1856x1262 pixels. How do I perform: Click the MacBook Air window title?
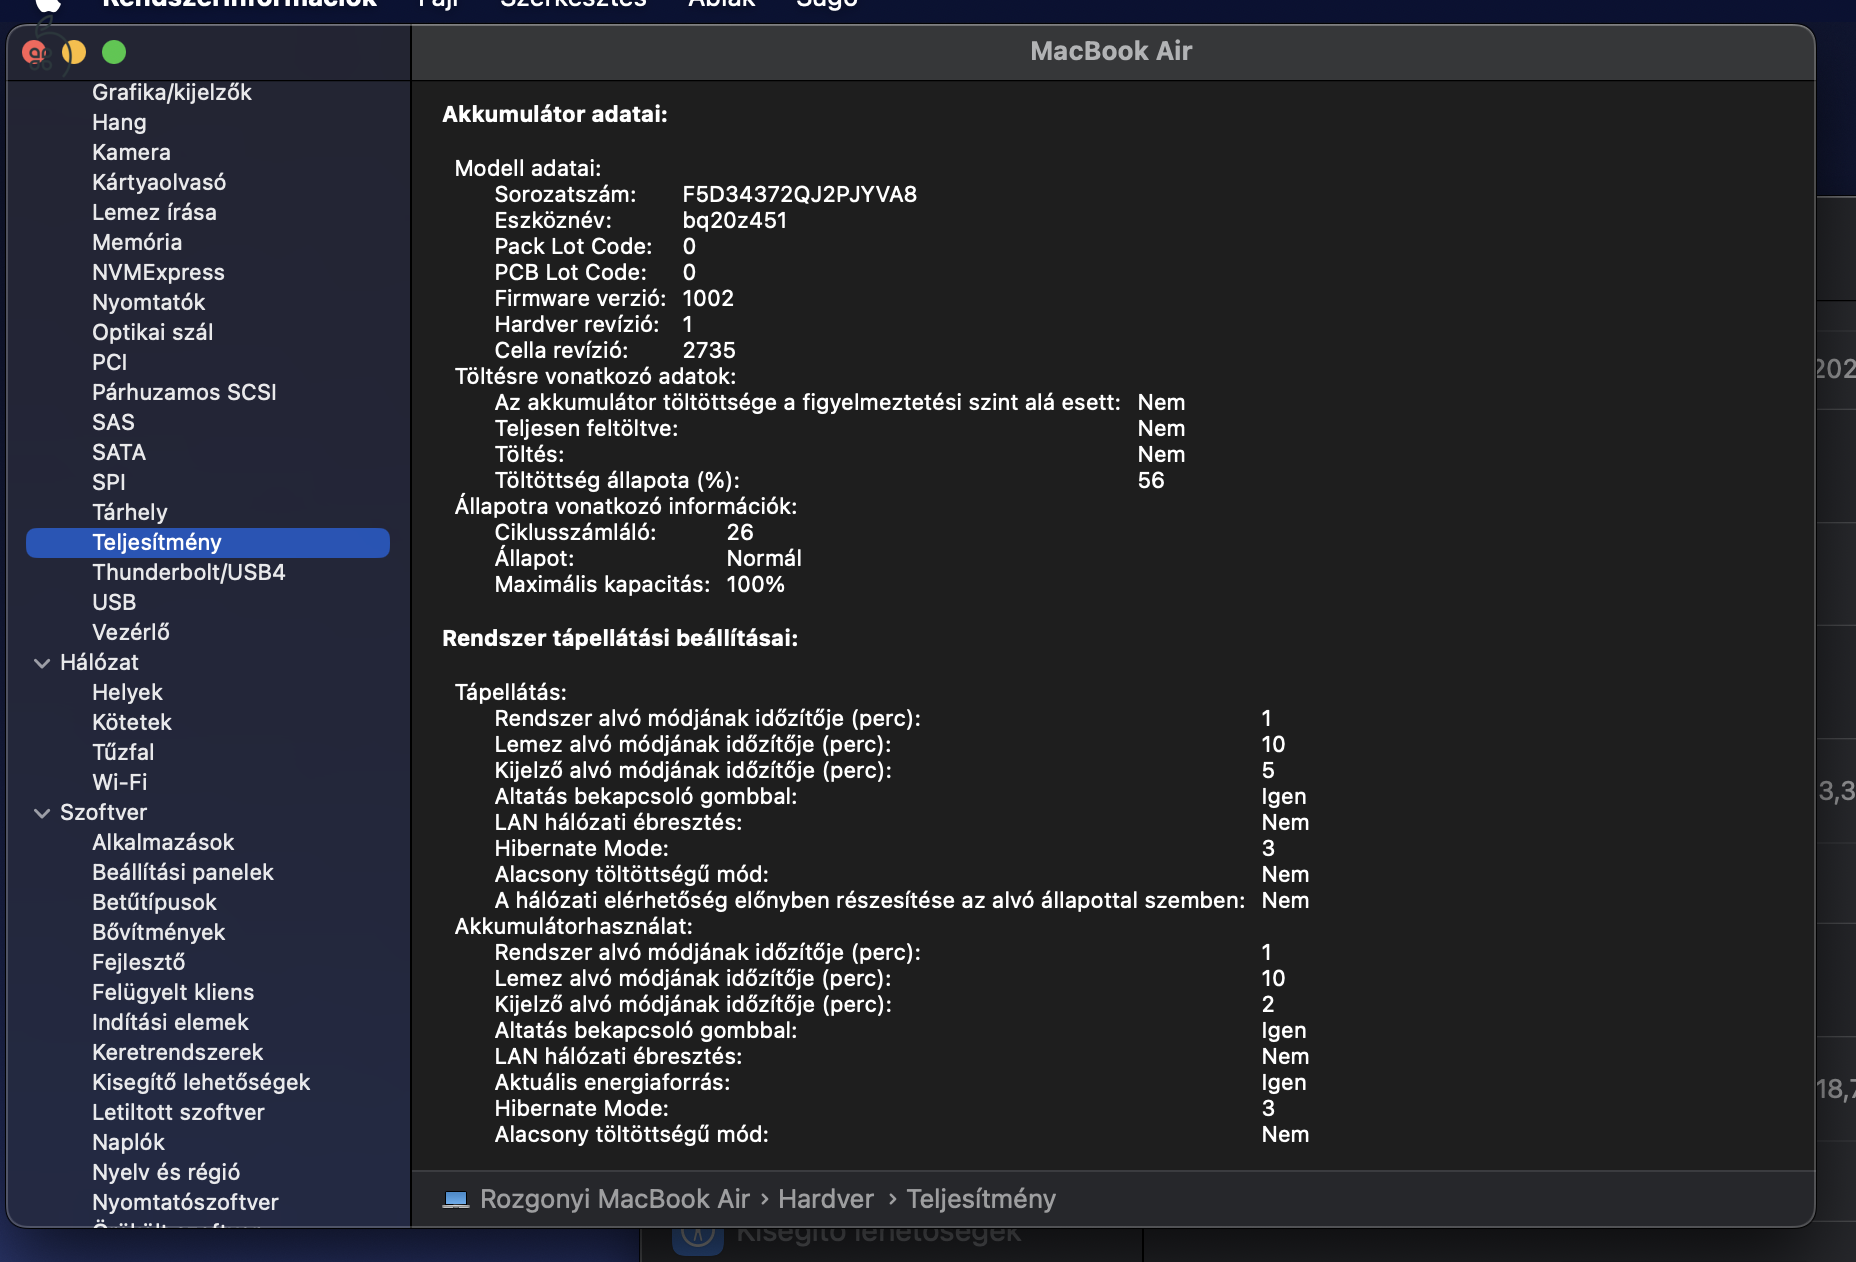[1111, 51]
